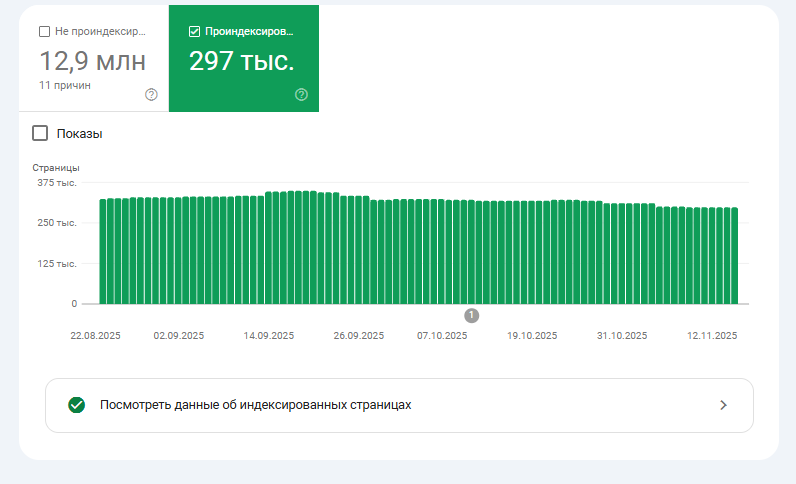Click the annotation marker 1 on timeline

pos(472,315)
